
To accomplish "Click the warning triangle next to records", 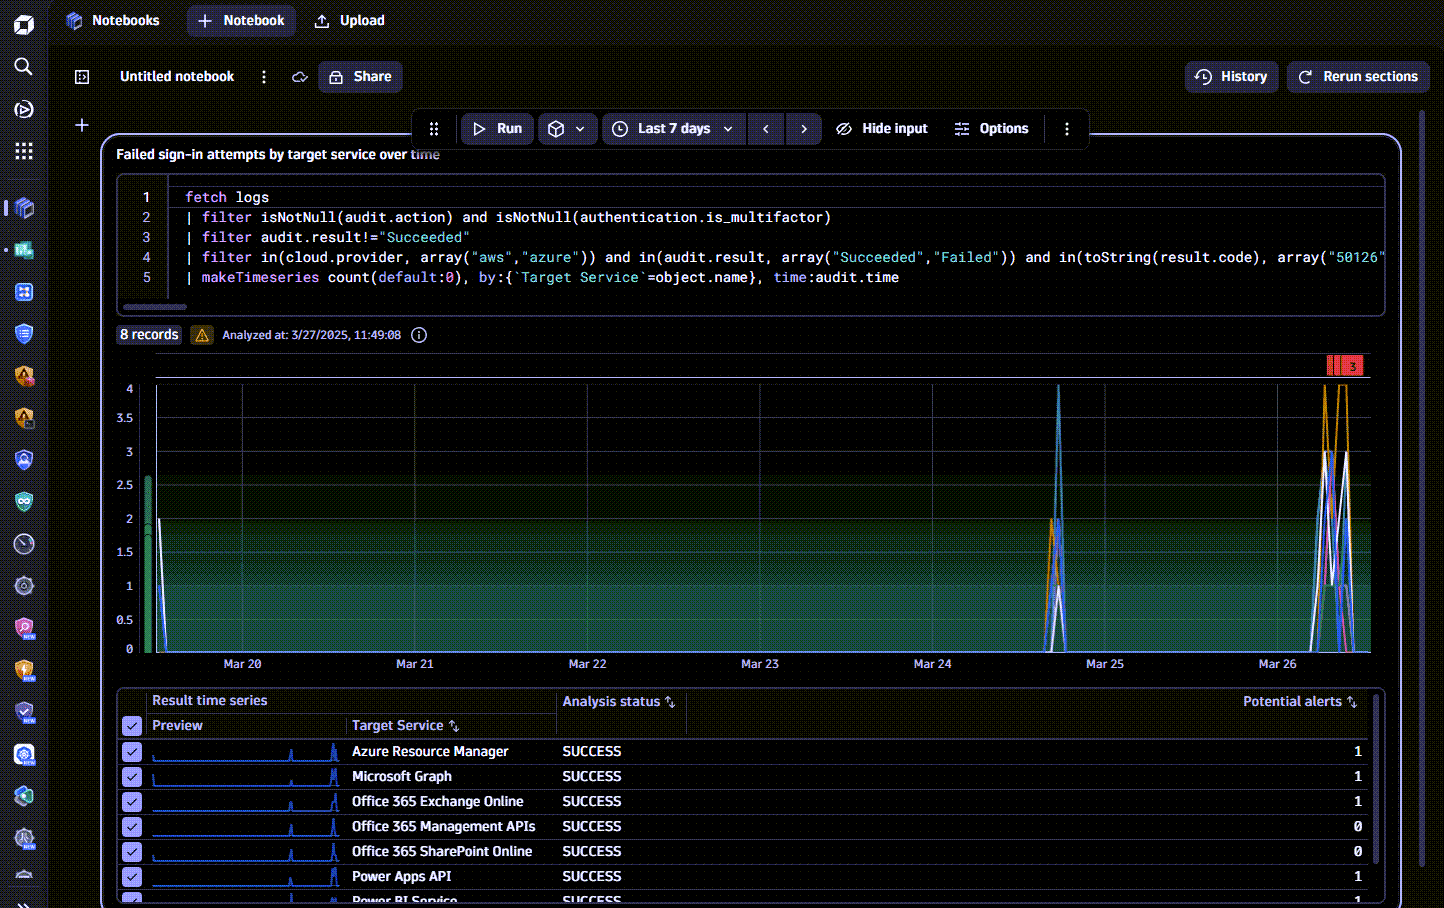I will [202, 335].
